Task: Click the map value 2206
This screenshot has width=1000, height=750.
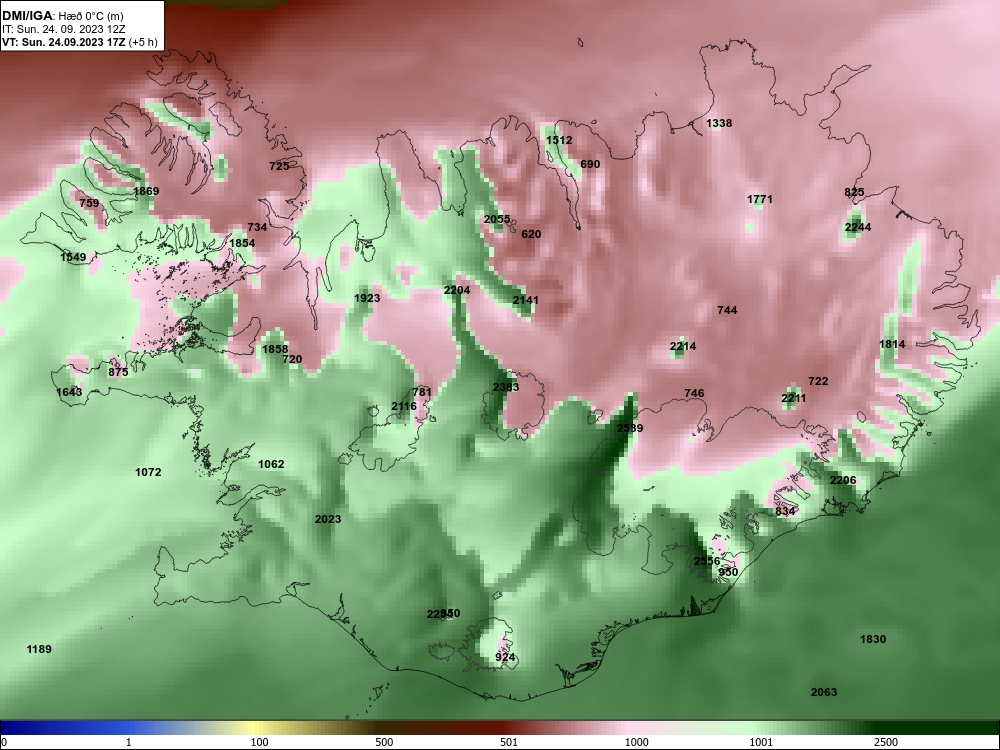Action: (x=842, y=480)
